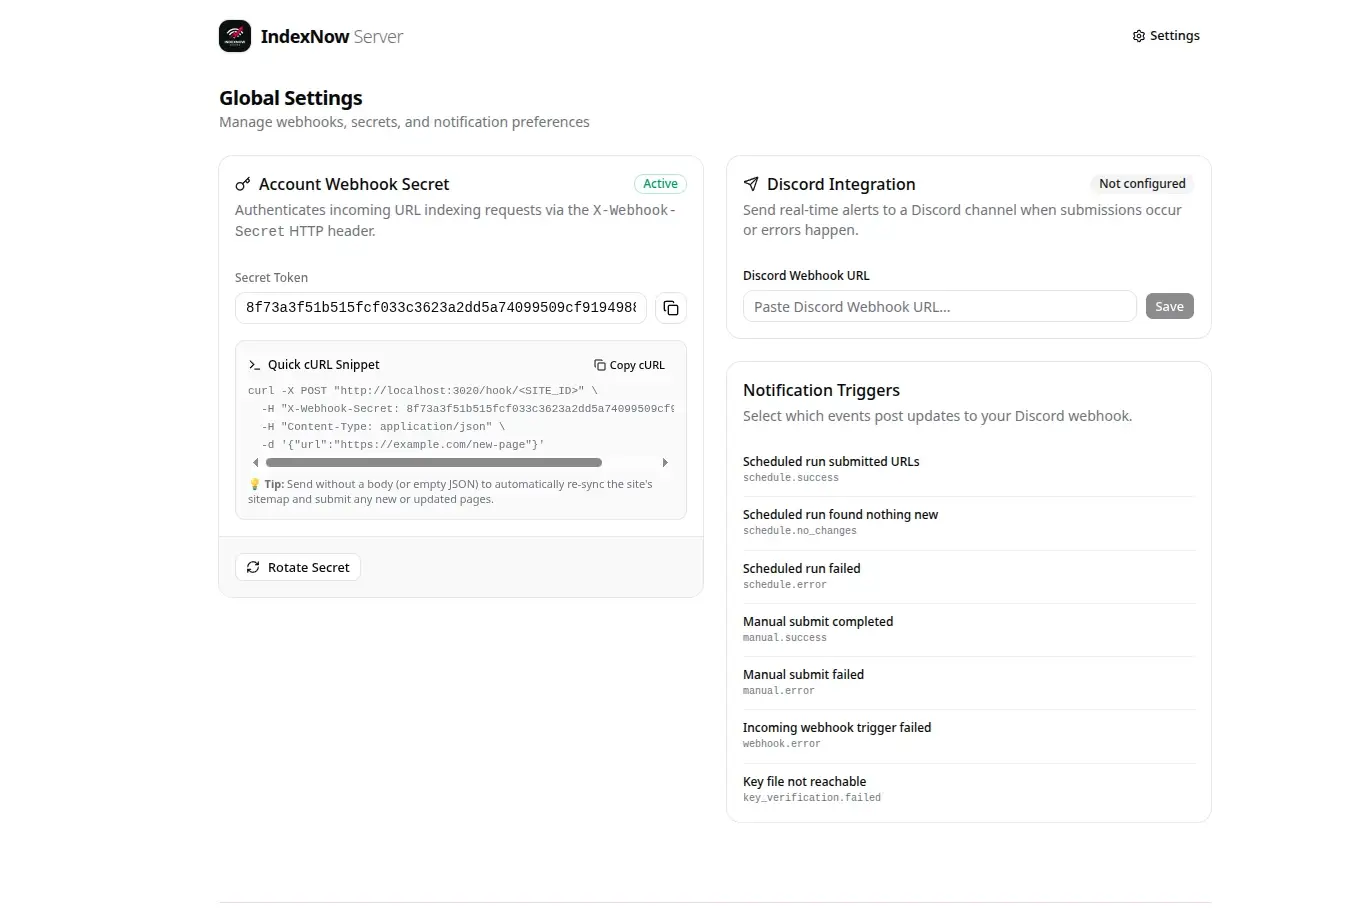
Task: Click the Global Settings heading
Action: pos(291,98)
